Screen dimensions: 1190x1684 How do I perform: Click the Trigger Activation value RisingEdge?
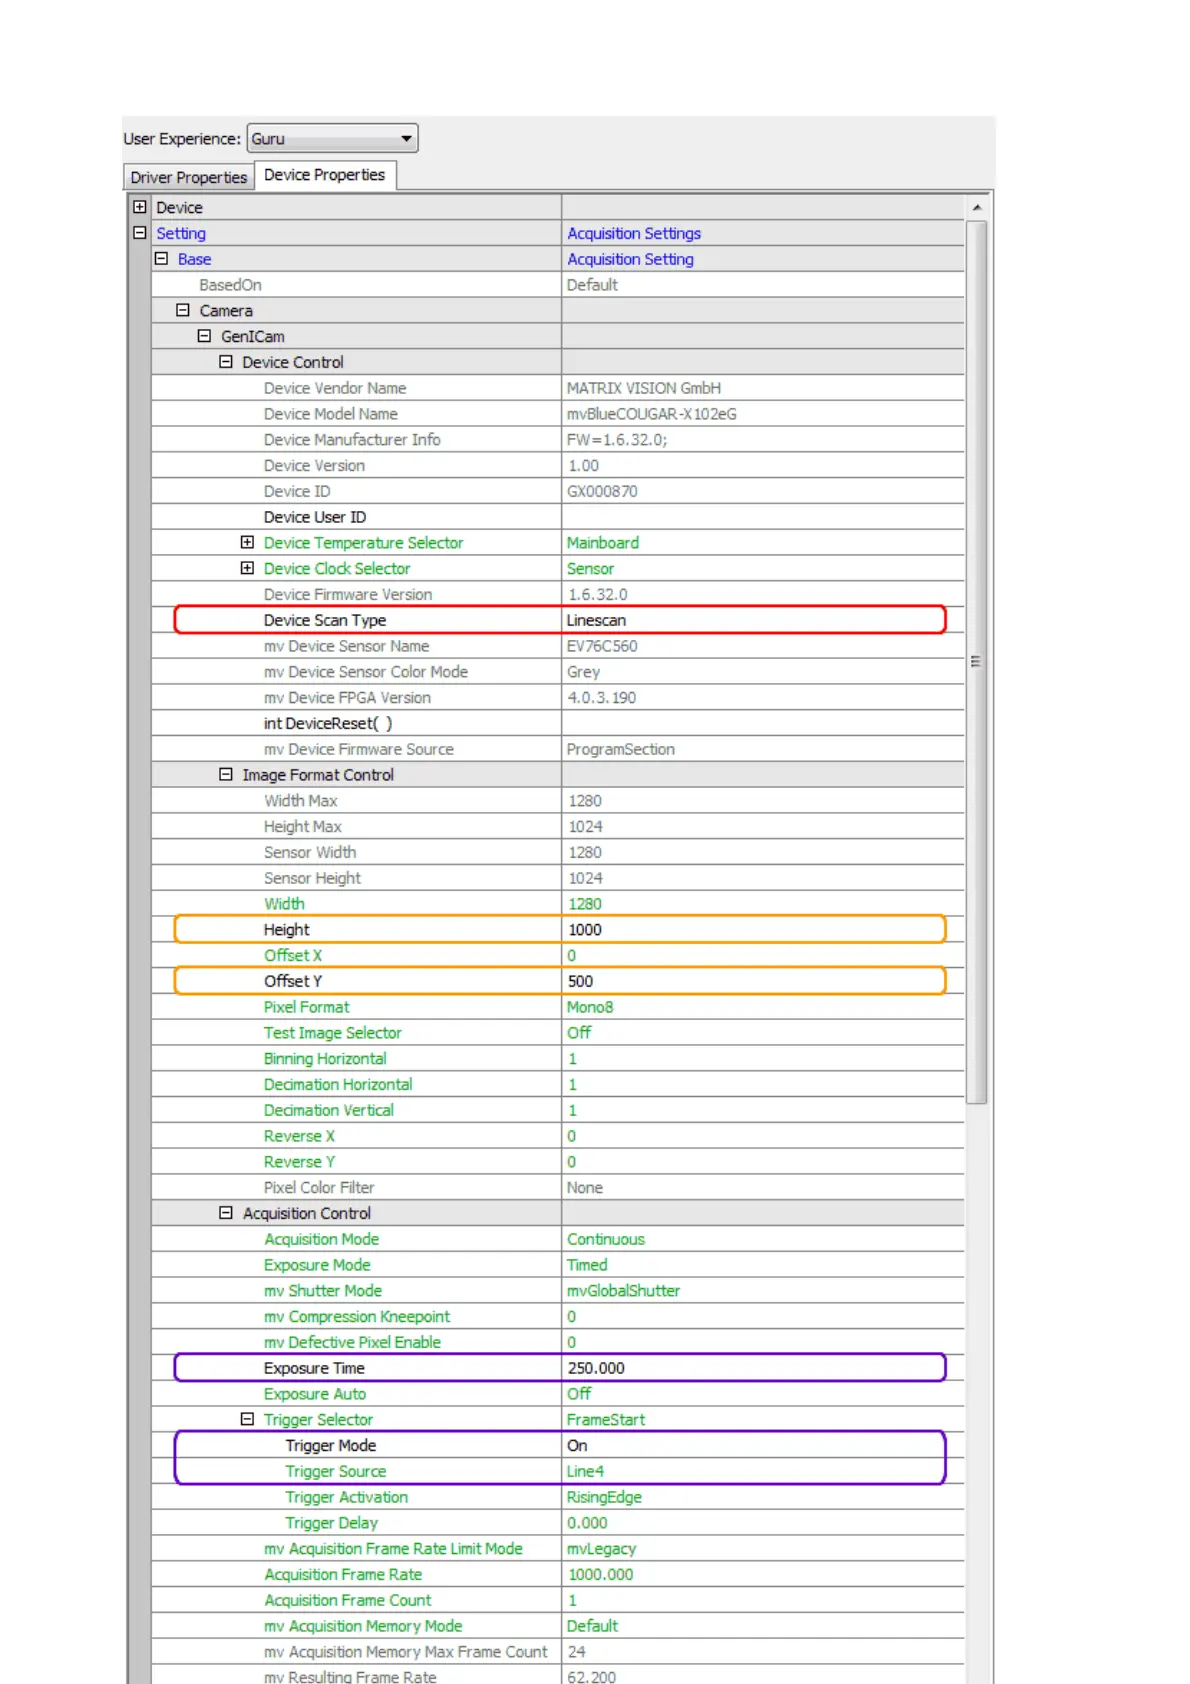[x=604, y=1497]
